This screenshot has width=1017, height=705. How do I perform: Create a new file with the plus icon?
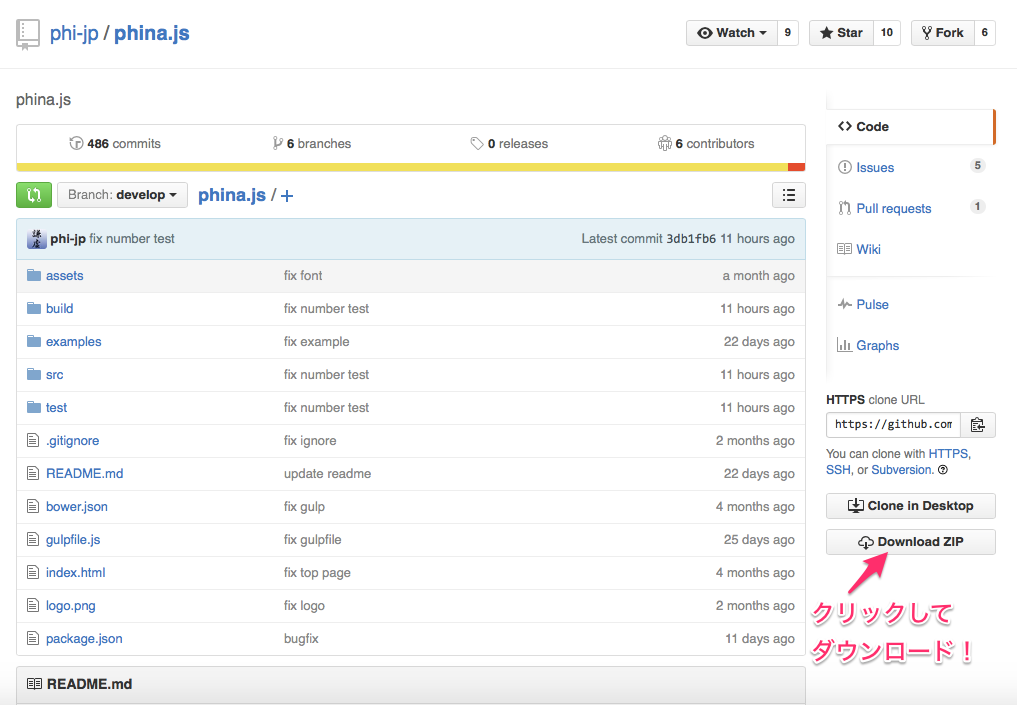tap(287, 195)
